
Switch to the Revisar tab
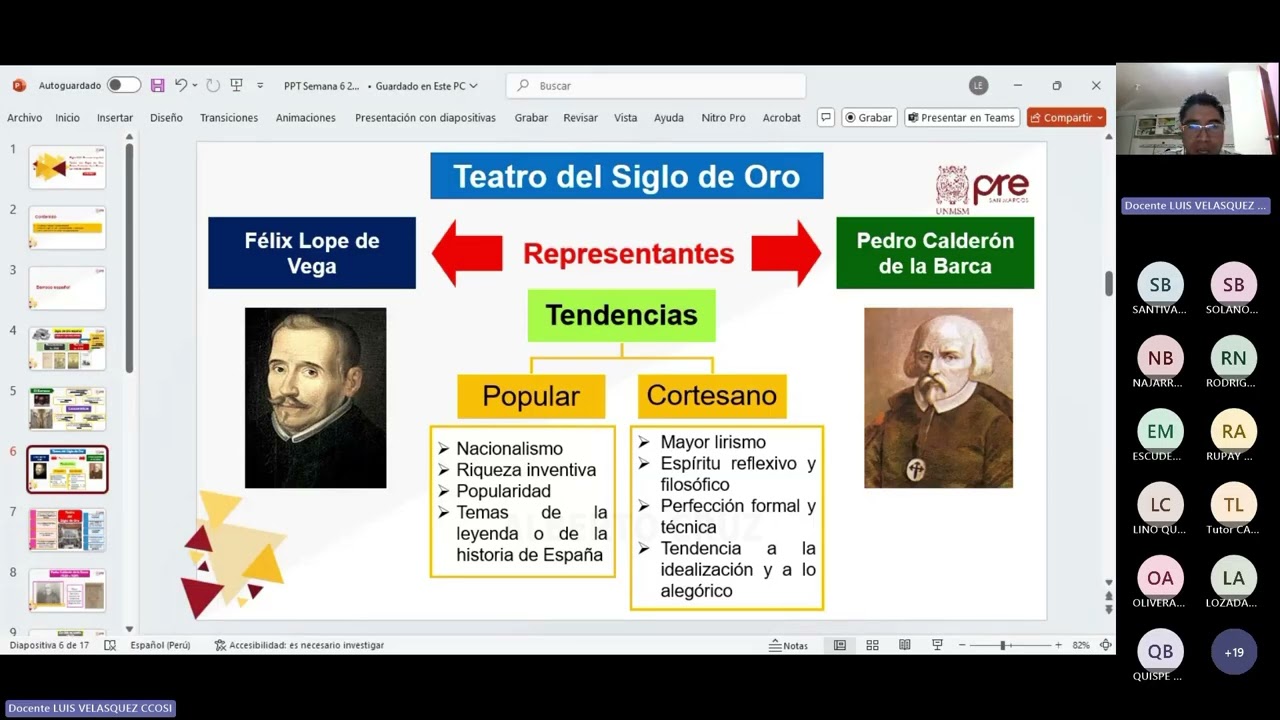pyautogui.click(x=580, y=118)
